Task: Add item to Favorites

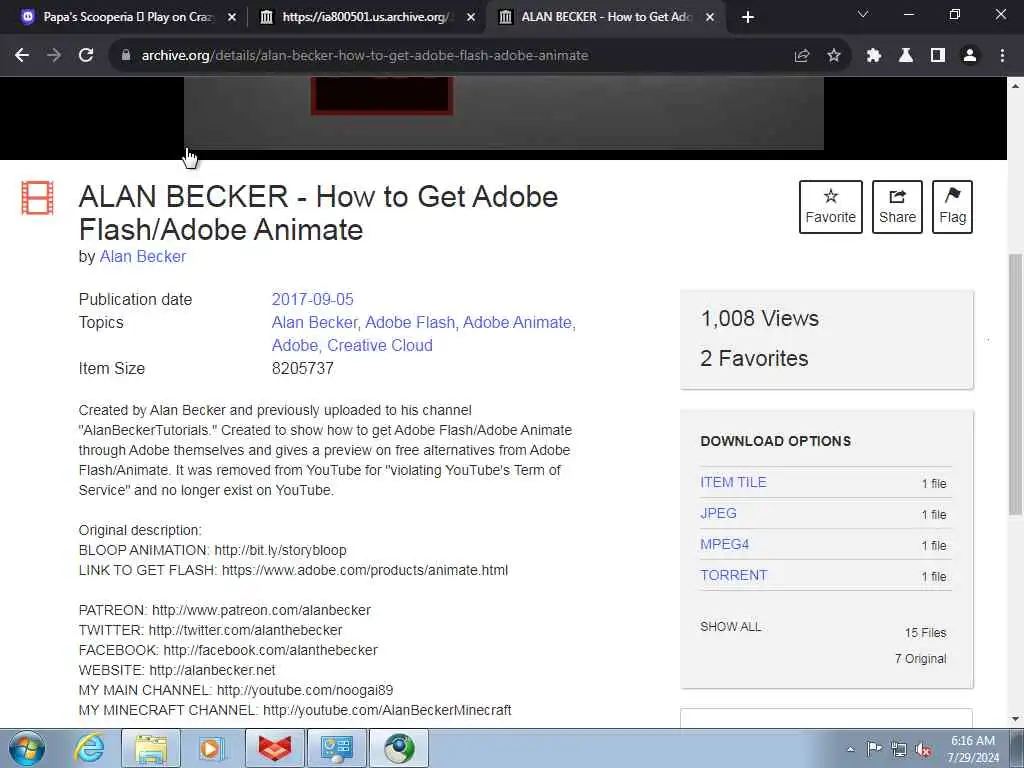Action: click(x=831, y=207)
